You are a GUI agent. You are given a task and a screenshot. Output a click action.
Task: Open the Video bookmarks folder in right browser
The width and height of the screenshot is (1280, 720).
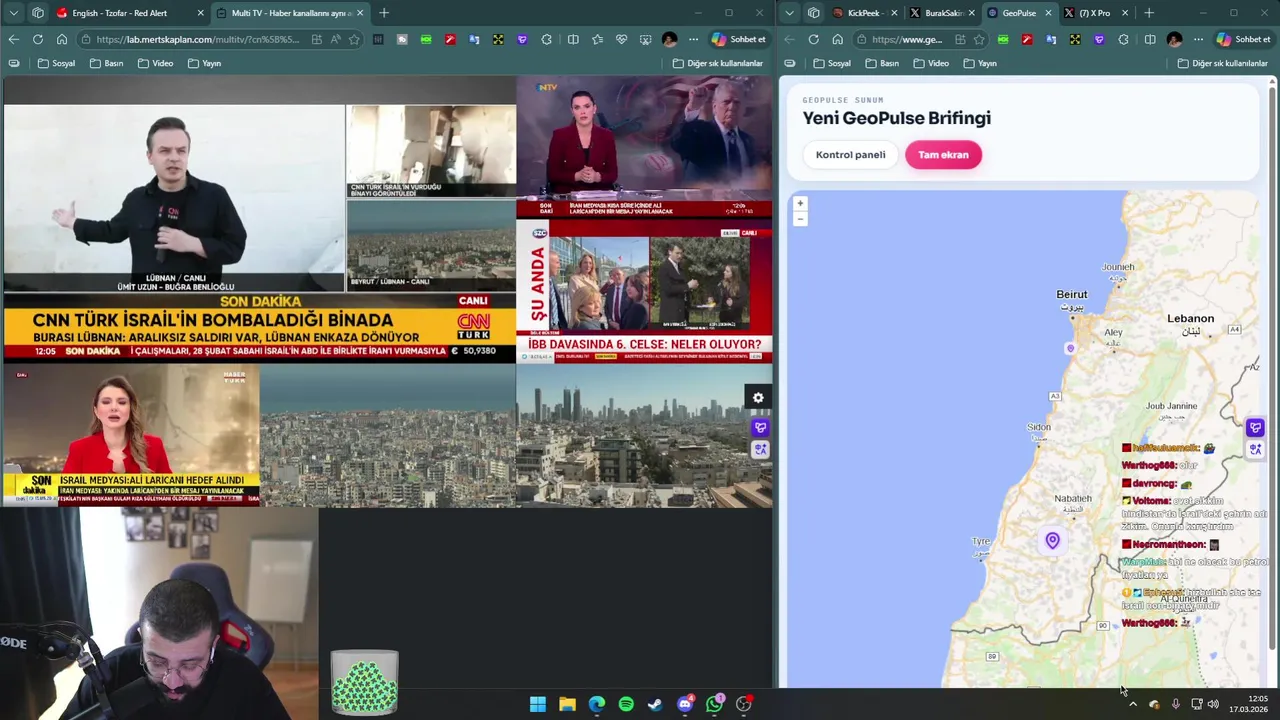tap(929, 63)
